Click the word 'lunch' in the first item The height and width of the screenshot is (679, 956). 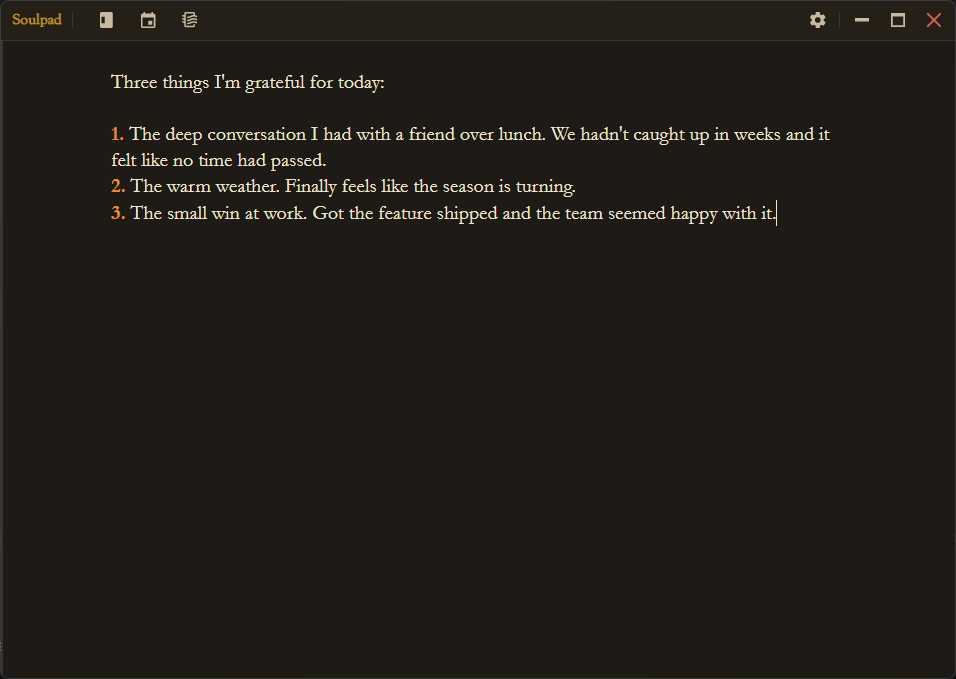click(x=521, y=135)
